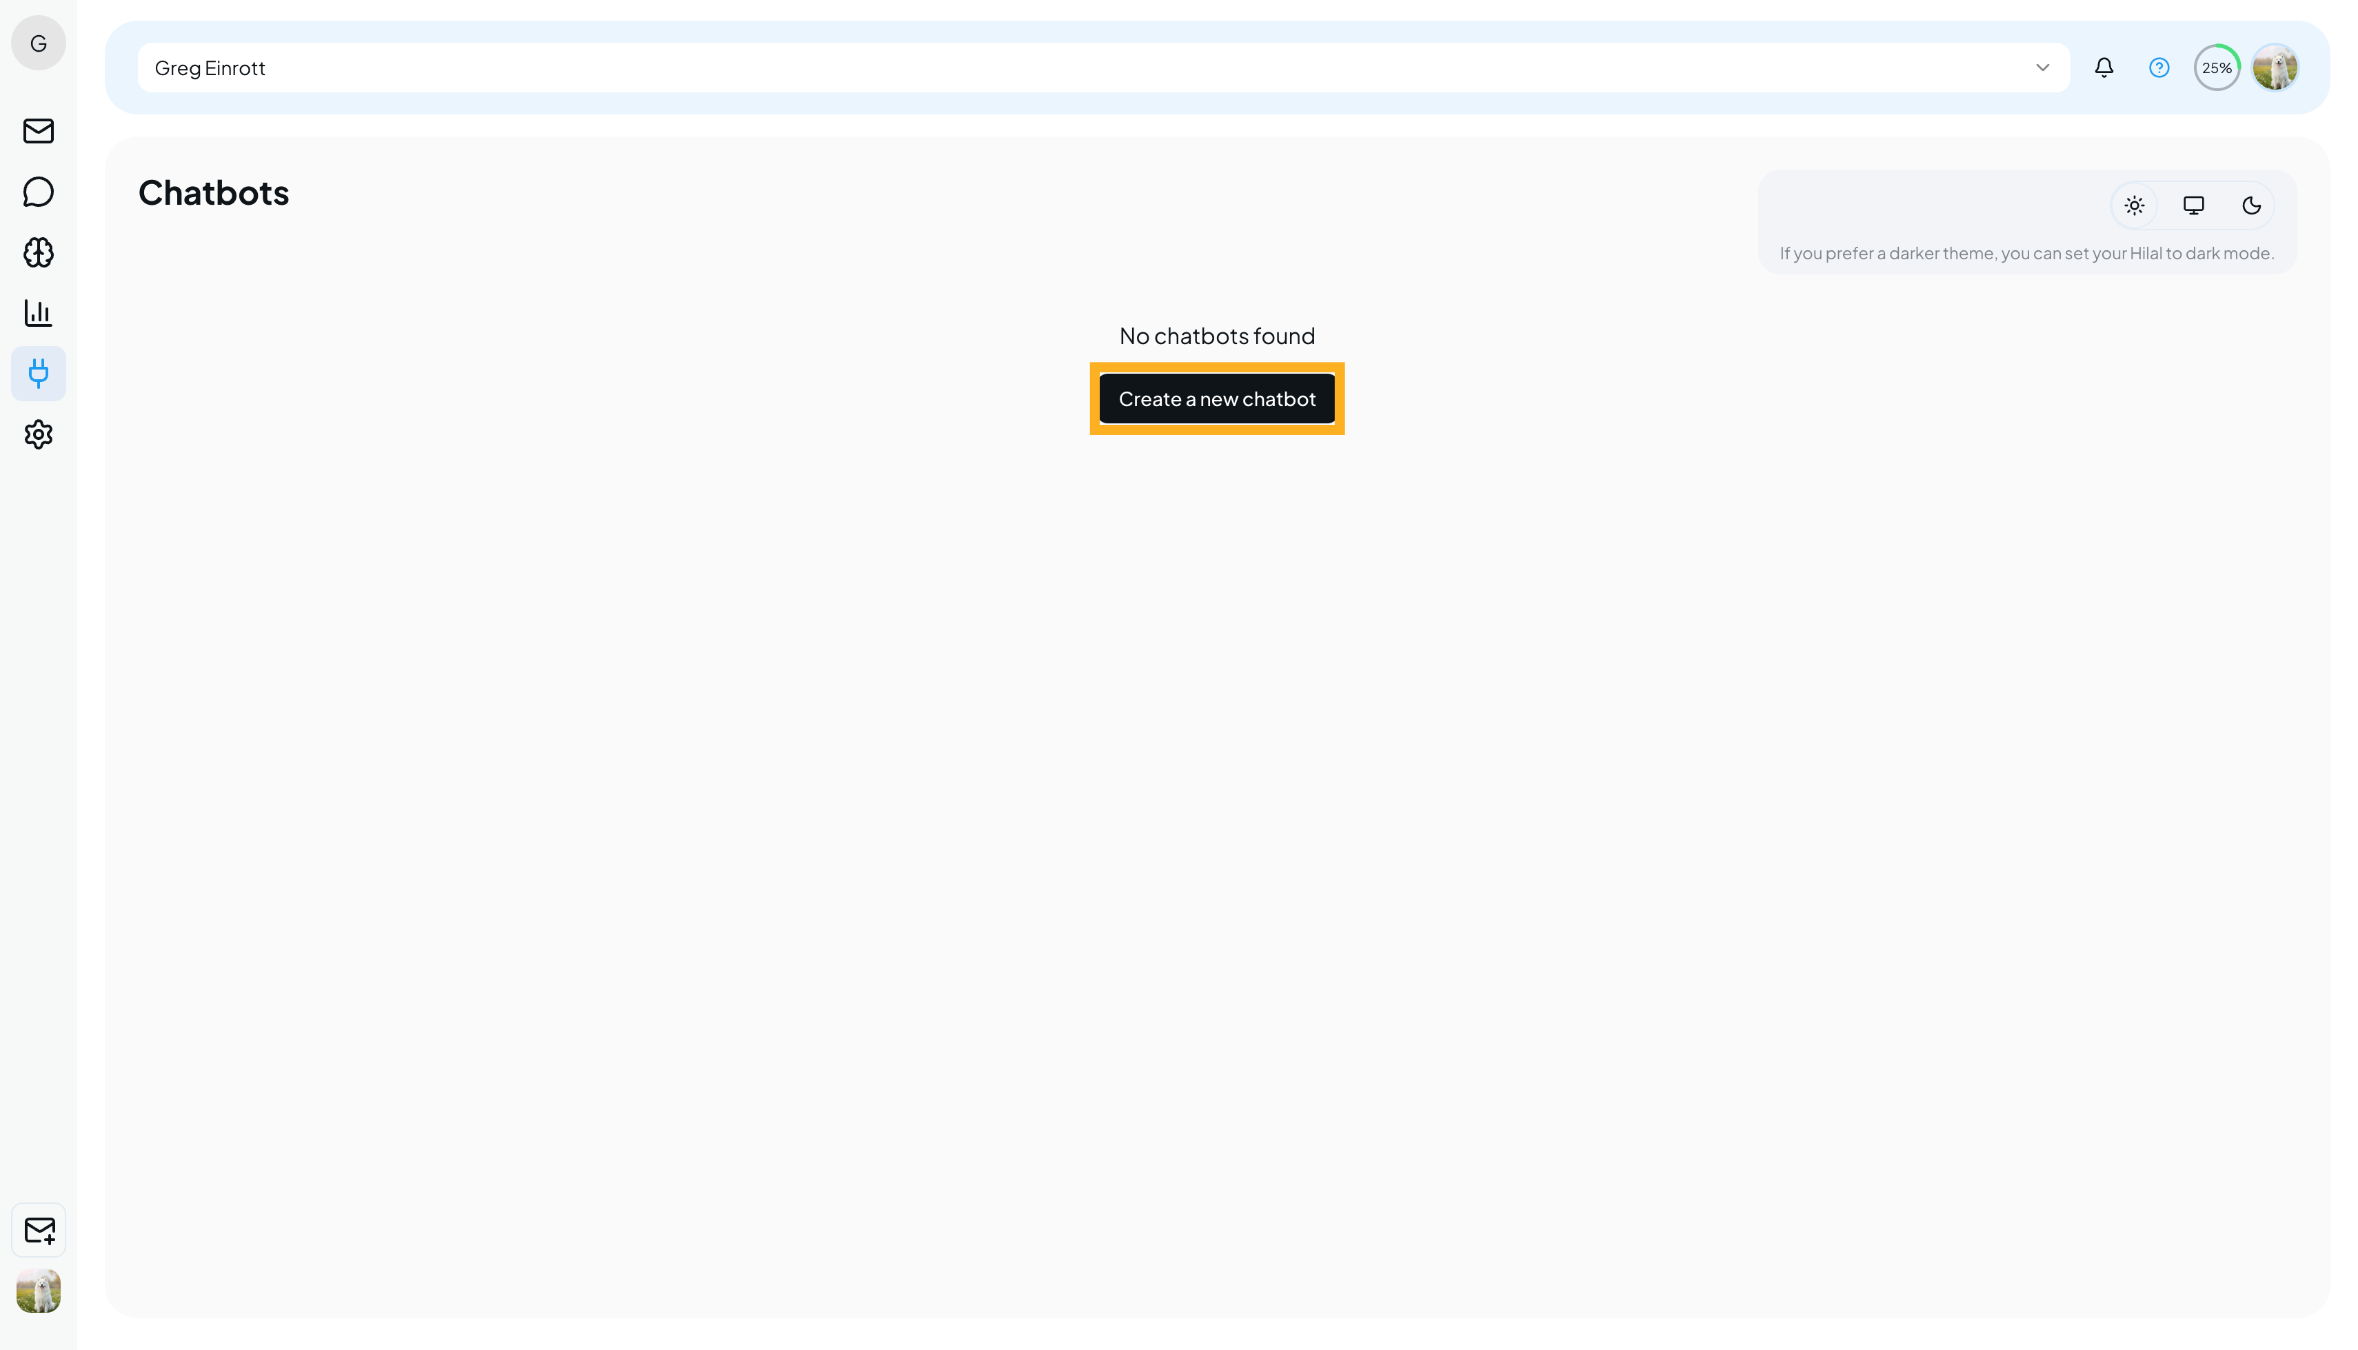The image size is (2358, 1350).
Task: Click the G avatar at sidebar top
Action: point(38,43)
